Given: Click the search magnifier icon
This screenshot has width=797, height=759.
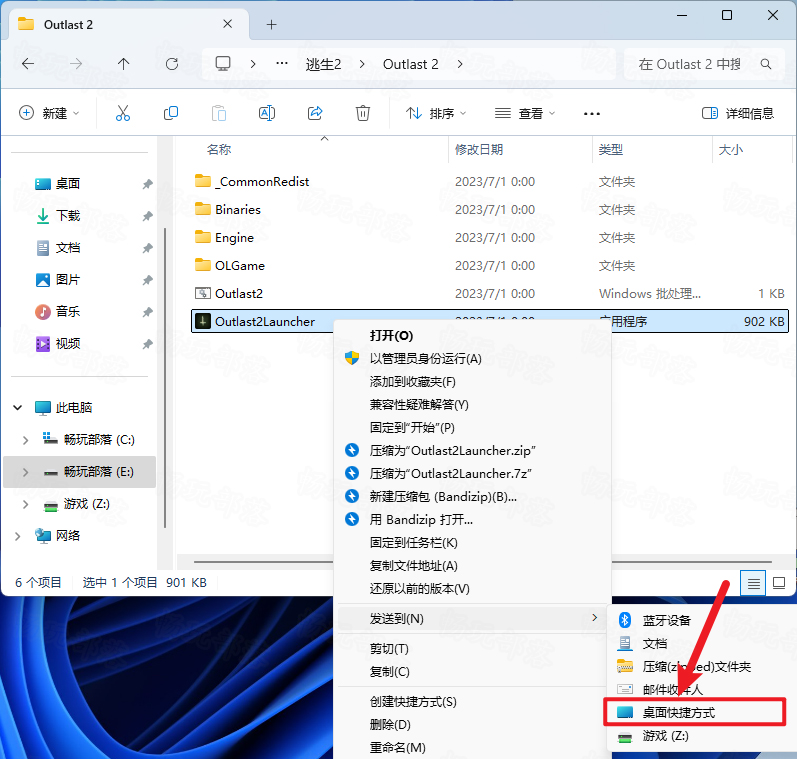Looking at the screenshot, I should point(765,64).
